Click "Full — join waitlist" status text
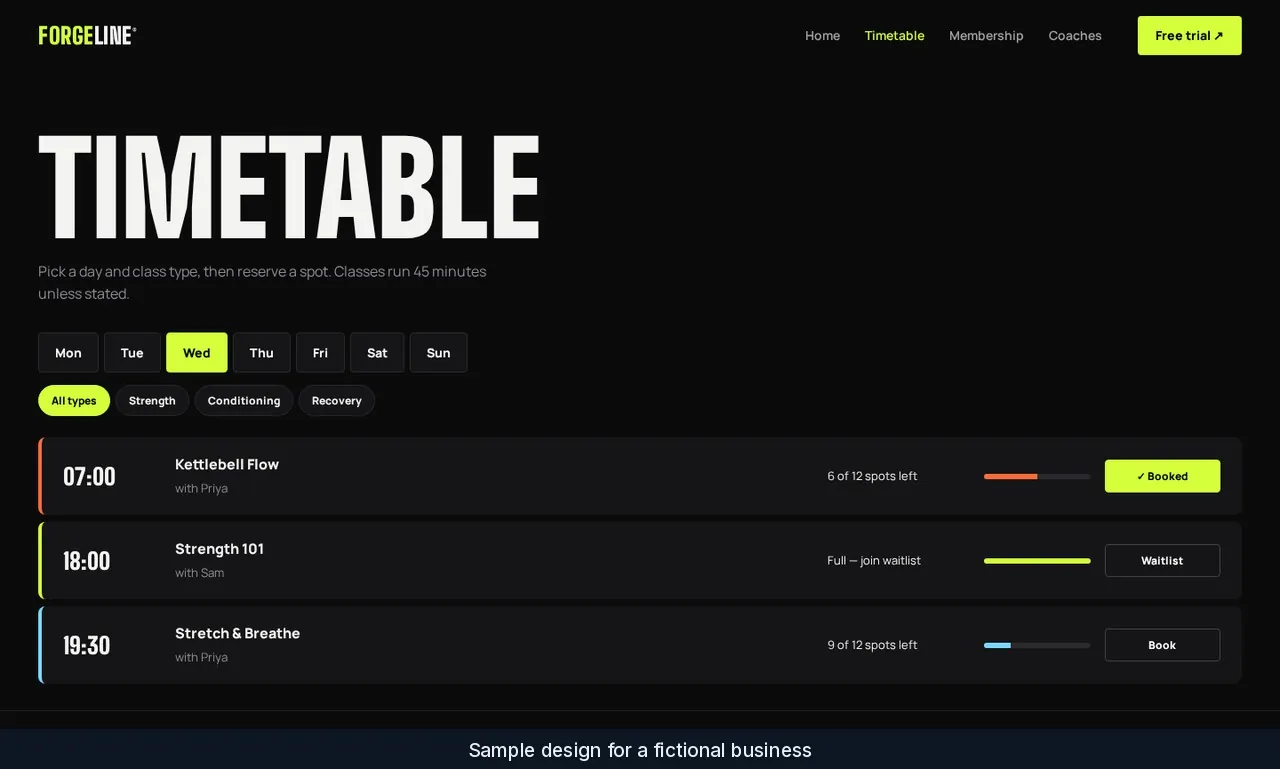 [874, 561]
